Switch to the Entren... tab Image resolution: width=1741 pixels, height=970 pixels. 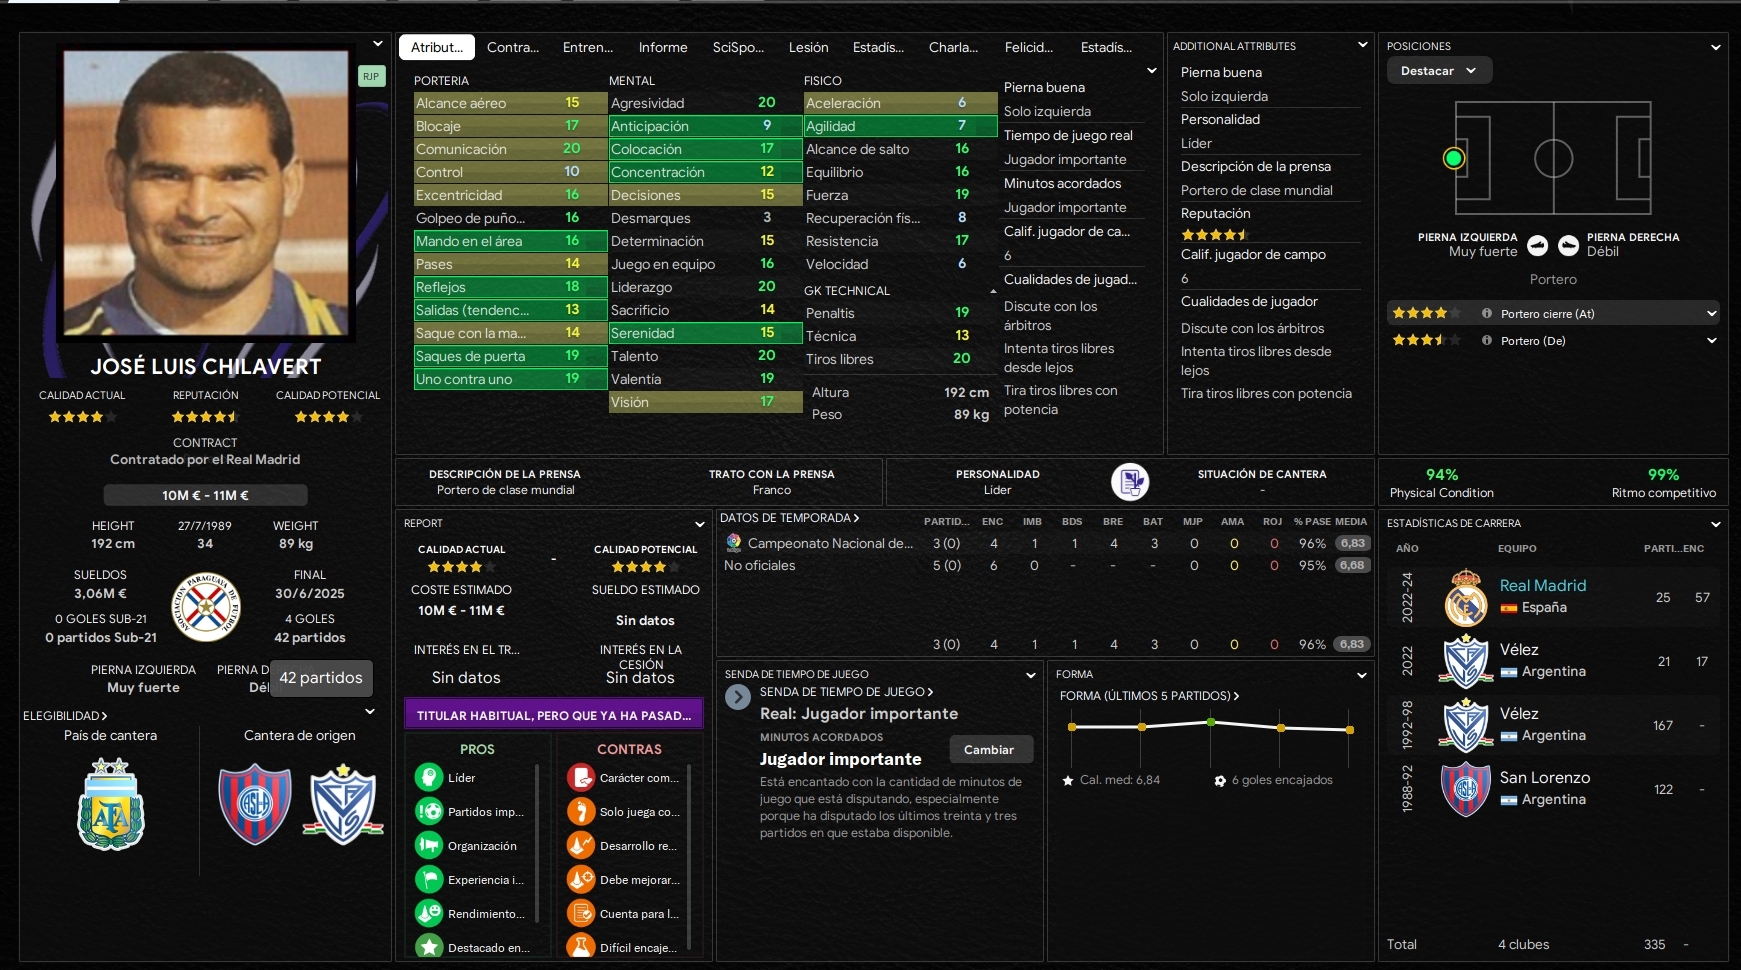pyautogui.click(x=588, y=47)
